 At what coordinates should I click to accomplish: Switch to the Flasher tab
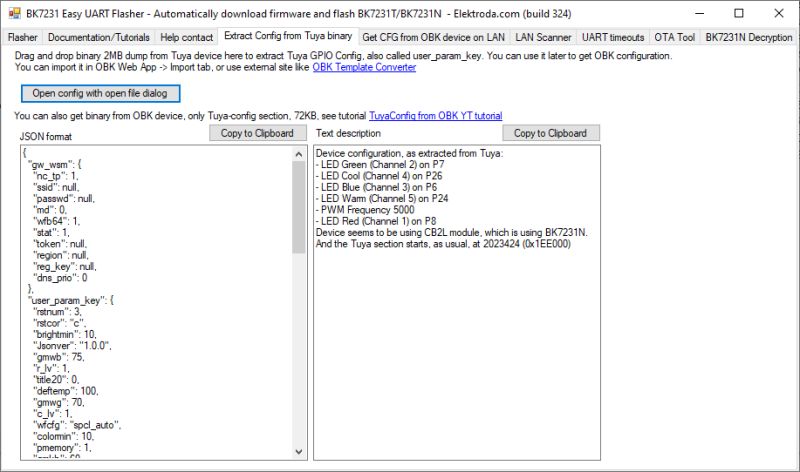(22, 37)
